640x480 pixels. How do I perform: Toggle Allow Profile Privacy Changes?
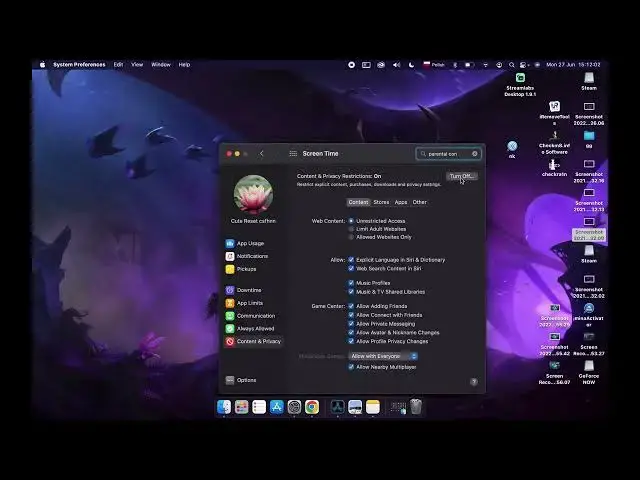click(351, 341)
